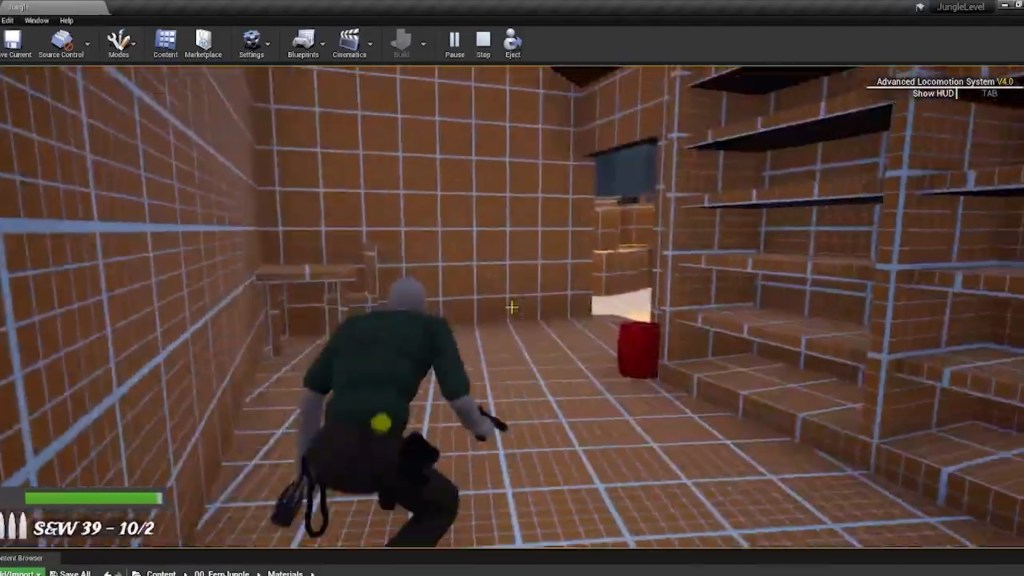The height and width of the screenshot is (576, 1024).
Task: Click the green health bar
Action: tap(93, 498)
